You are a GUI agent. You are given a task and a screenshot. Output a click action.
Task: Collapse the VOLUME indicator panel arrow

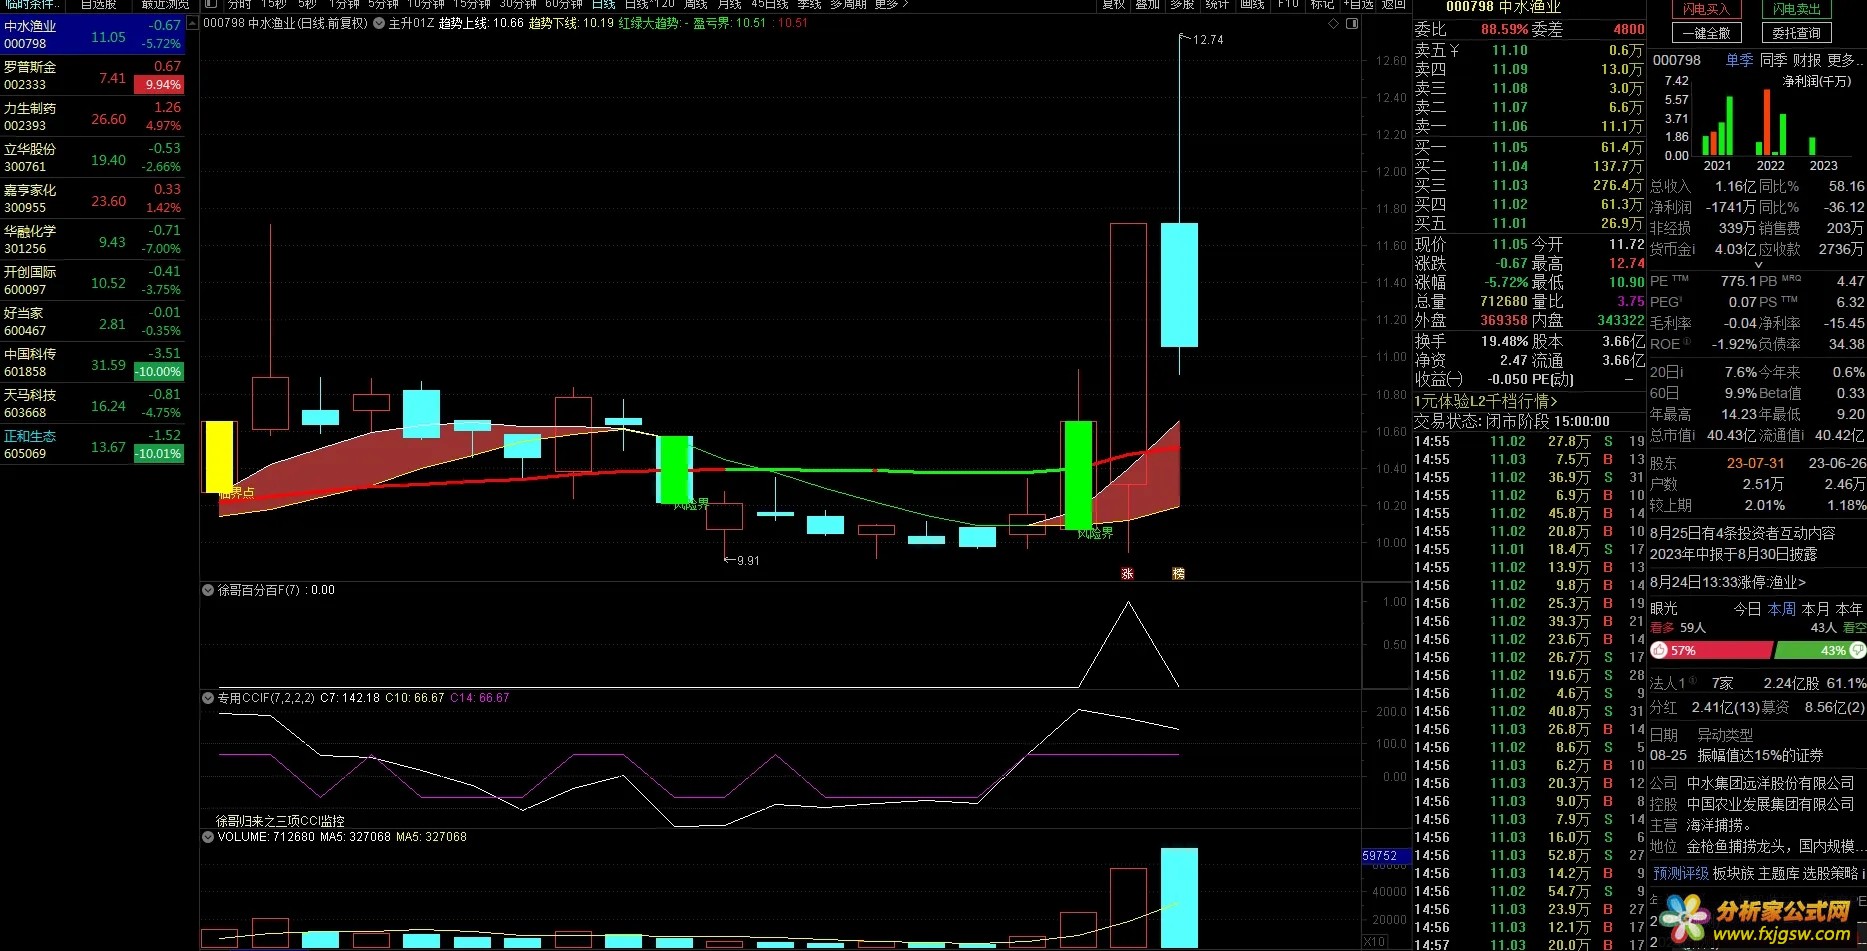[x=208, y=837]
